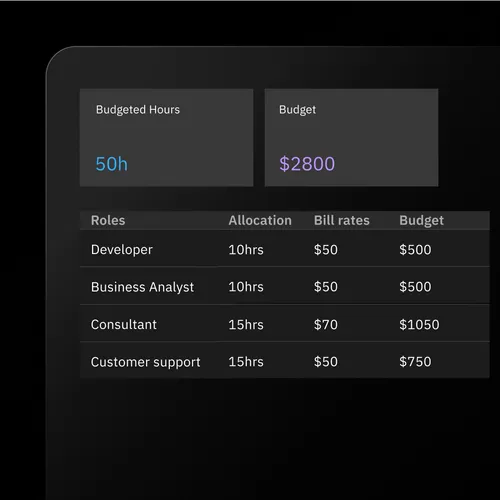500x500 pixels.
Task: Edit Consultant's $70 bill rate
Action: coord(326,325)
